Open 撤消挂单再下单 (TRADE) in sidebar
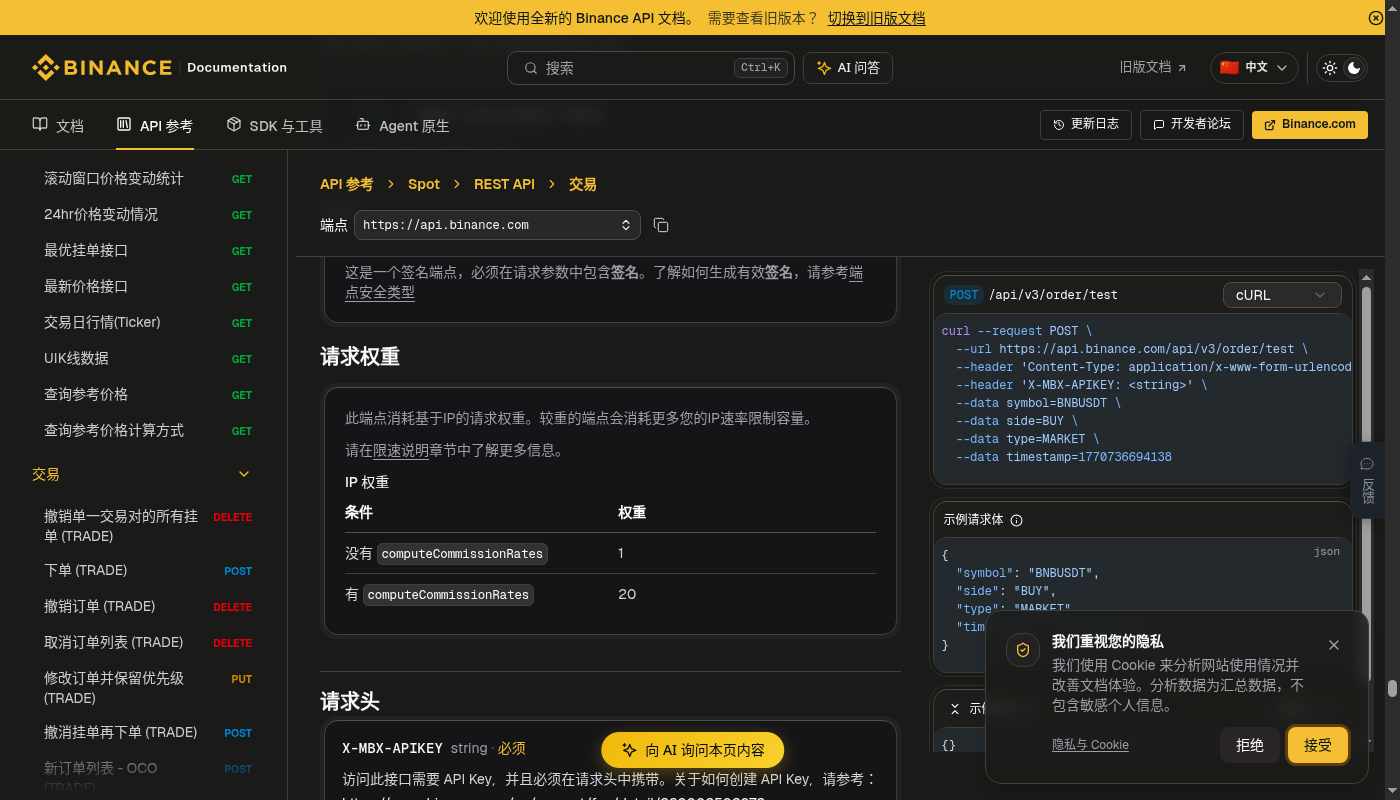This screenshot has height=800, width=1400. click(x=148, y=732)
